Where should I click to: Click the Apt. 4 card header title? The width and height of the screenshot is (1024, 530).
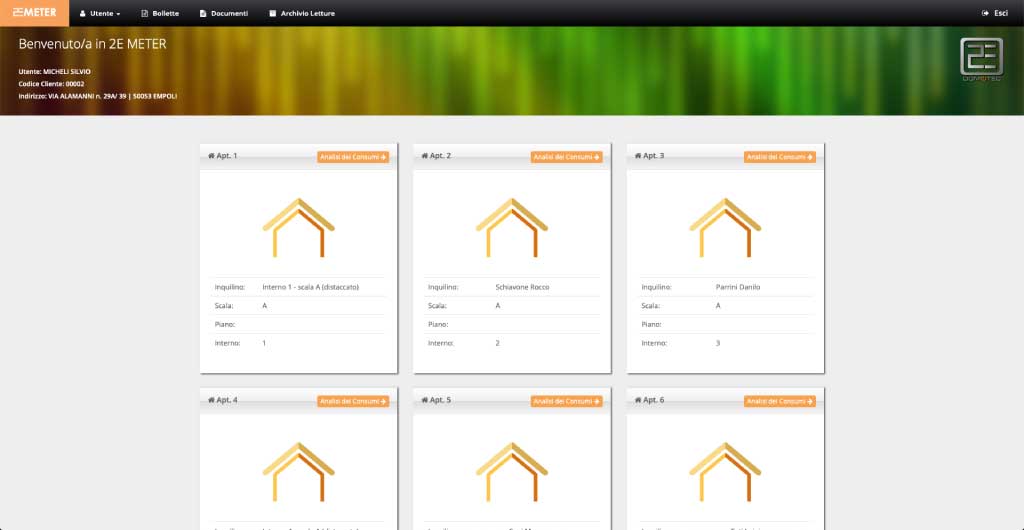[x=223, y=400]
